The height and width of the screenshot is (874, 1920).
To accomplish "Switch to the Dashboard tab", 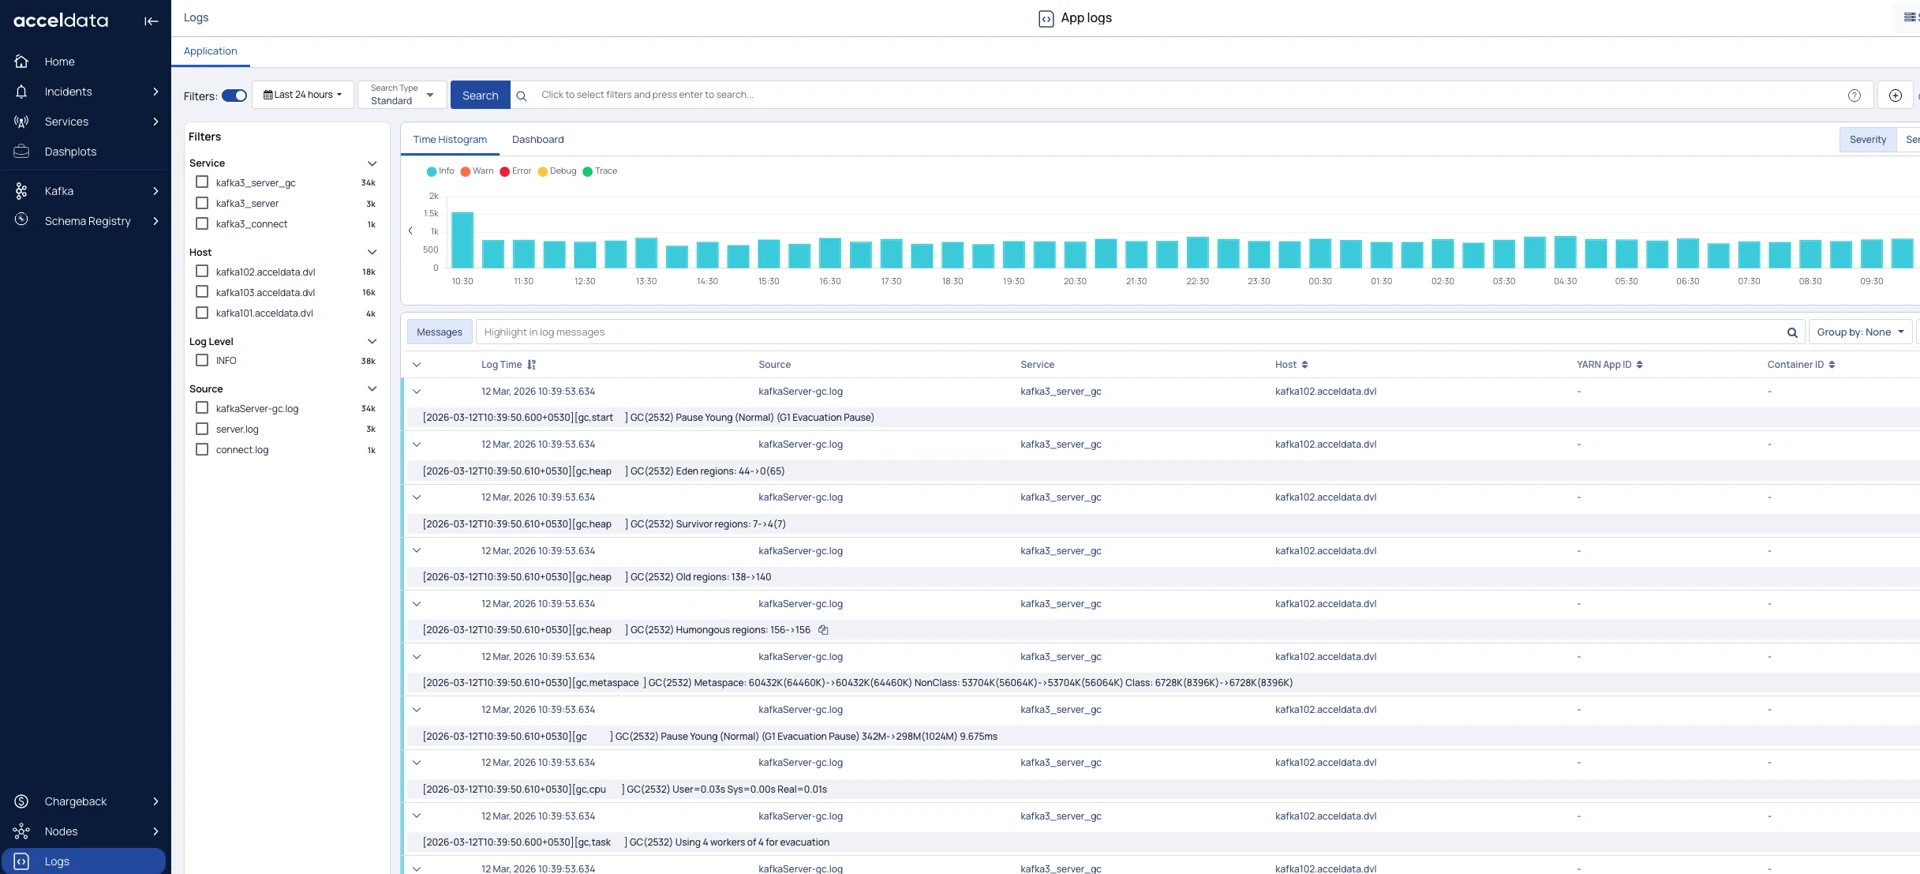I will pyautogui.click(x=537, y=140).
